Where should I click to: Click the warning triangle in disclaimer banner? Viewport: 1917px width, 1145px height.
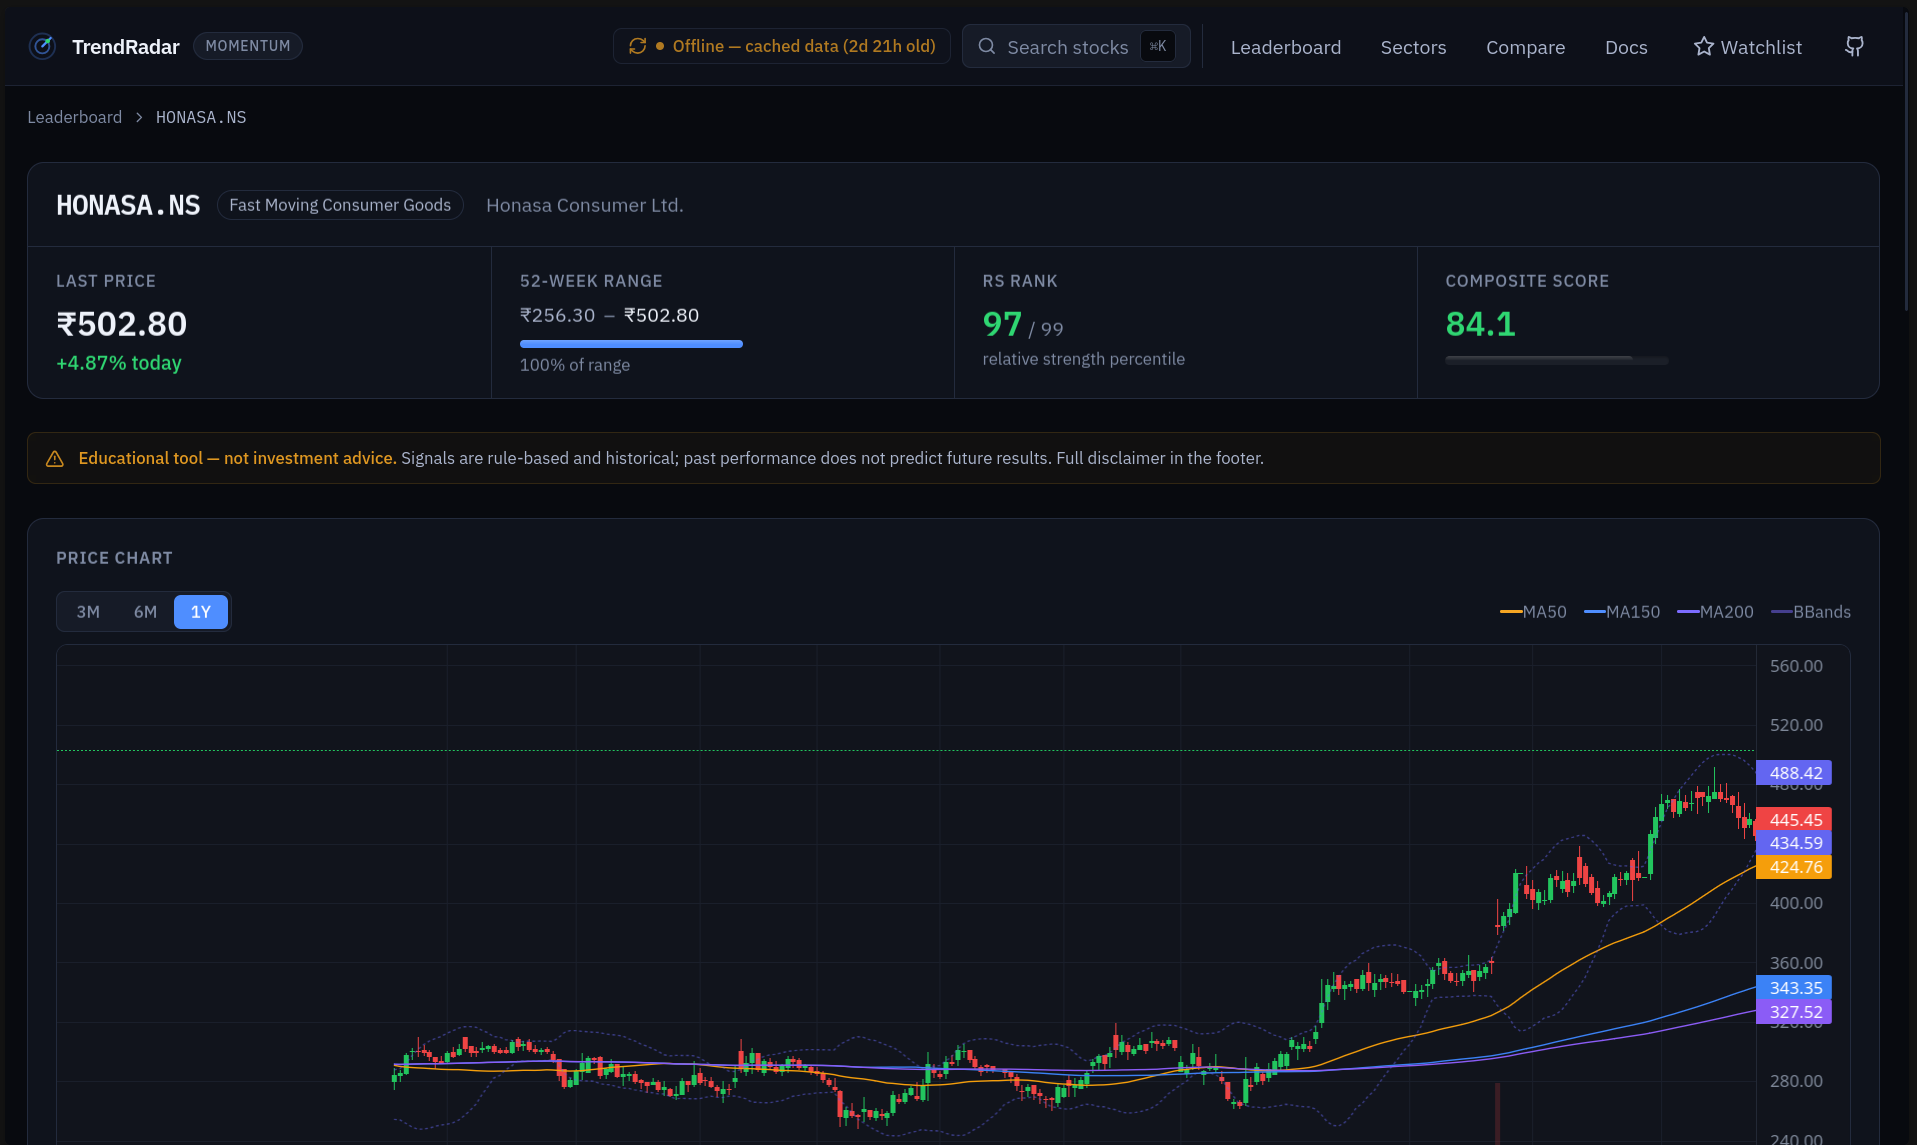point(55,458)
